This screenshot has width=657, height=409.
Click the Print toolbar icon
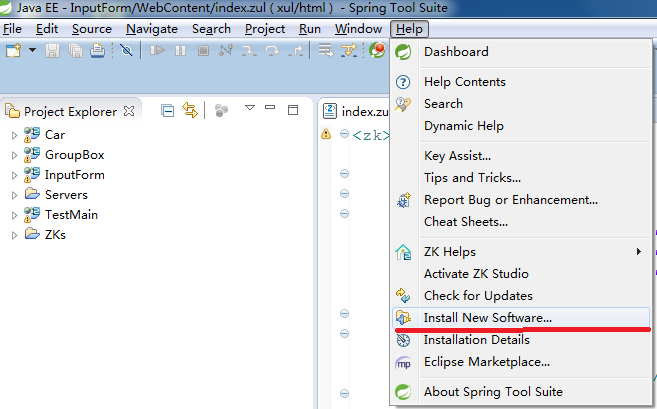[98, 51]
